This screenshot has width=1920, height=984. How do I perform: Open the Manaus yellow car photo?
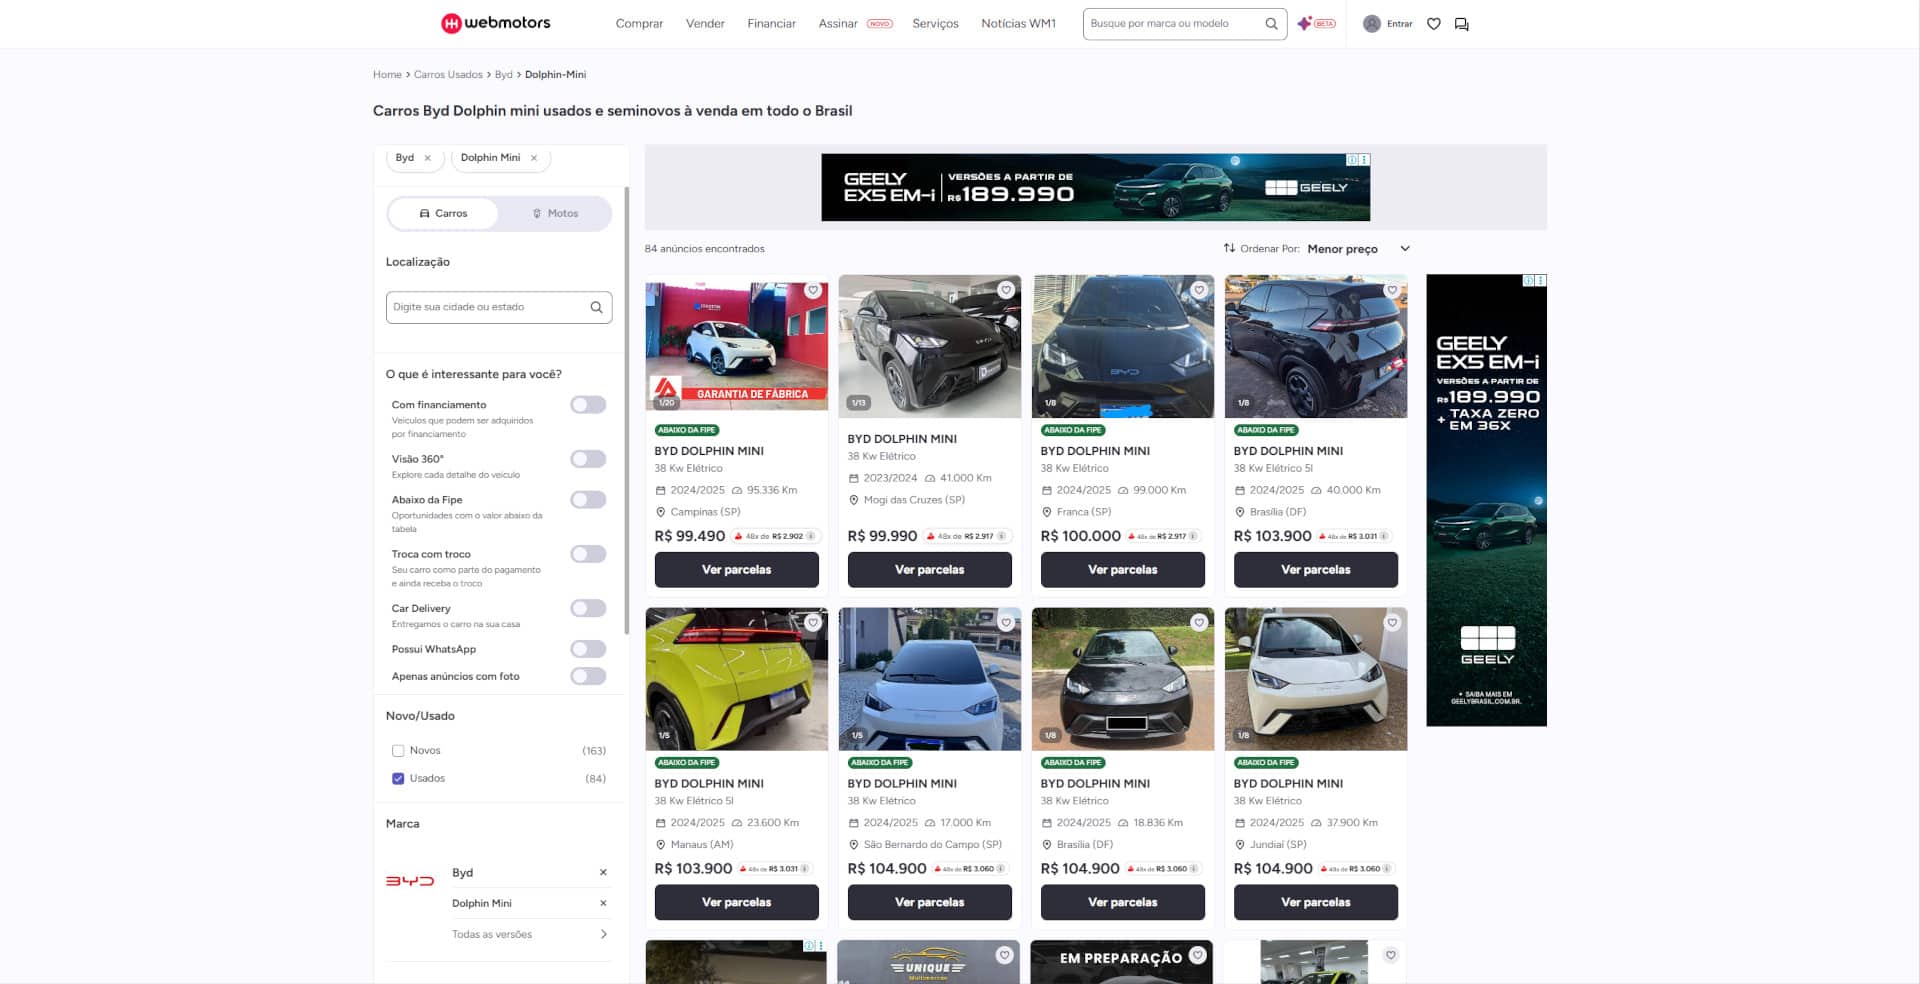pyautogui.click(x=736, y=679)
